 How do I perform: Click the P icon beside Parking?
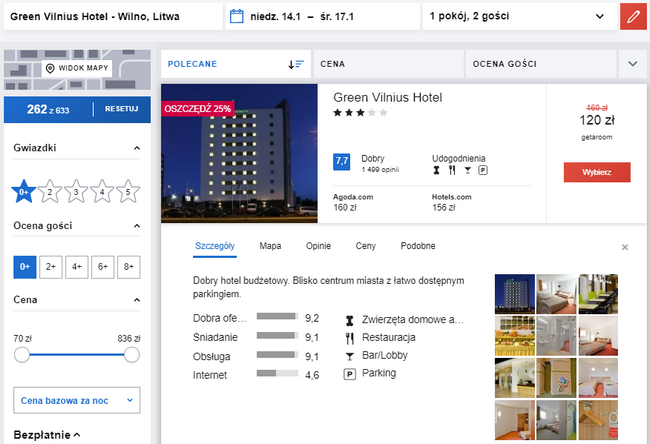tap(349, 374)
